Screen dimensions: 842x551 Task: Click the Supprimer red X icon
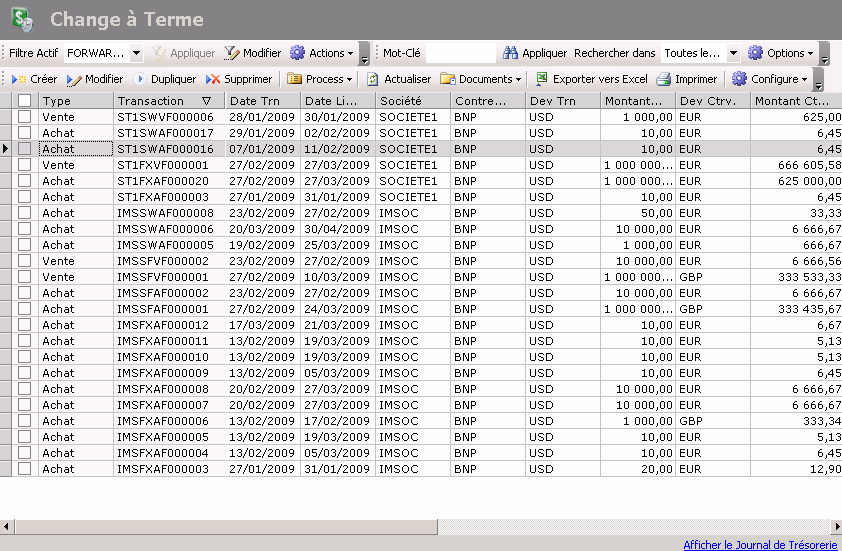click(x=213, y=79)
